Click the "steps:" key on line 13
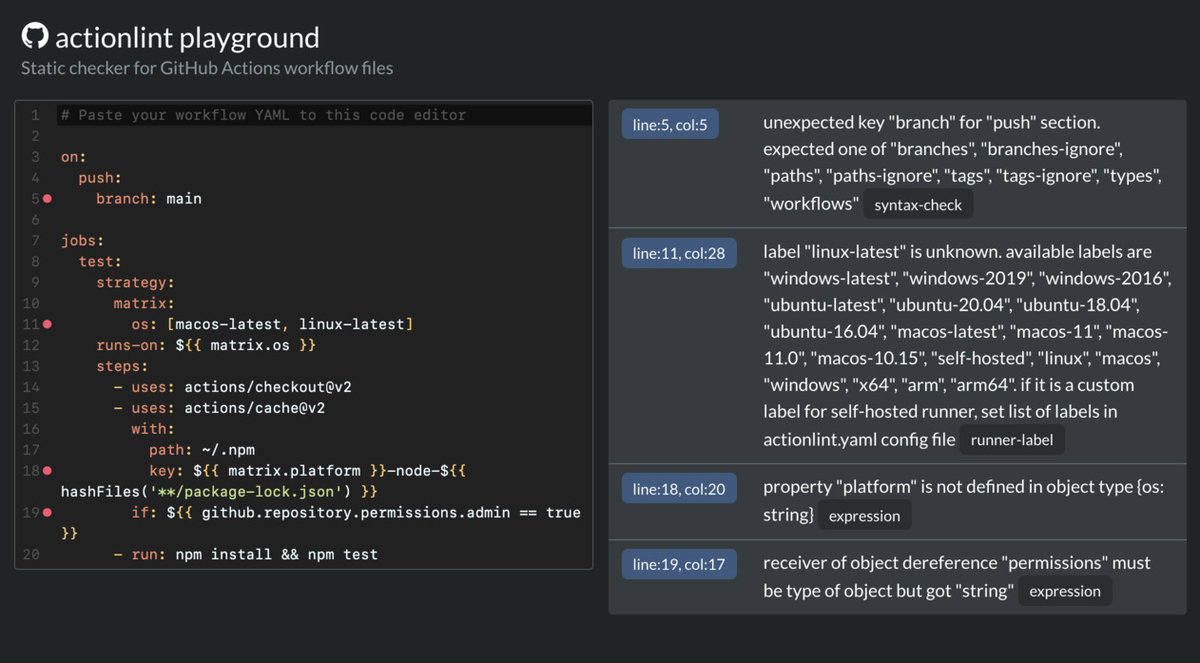This screenshot has width=1200, height=663. (x=122, y=366)
